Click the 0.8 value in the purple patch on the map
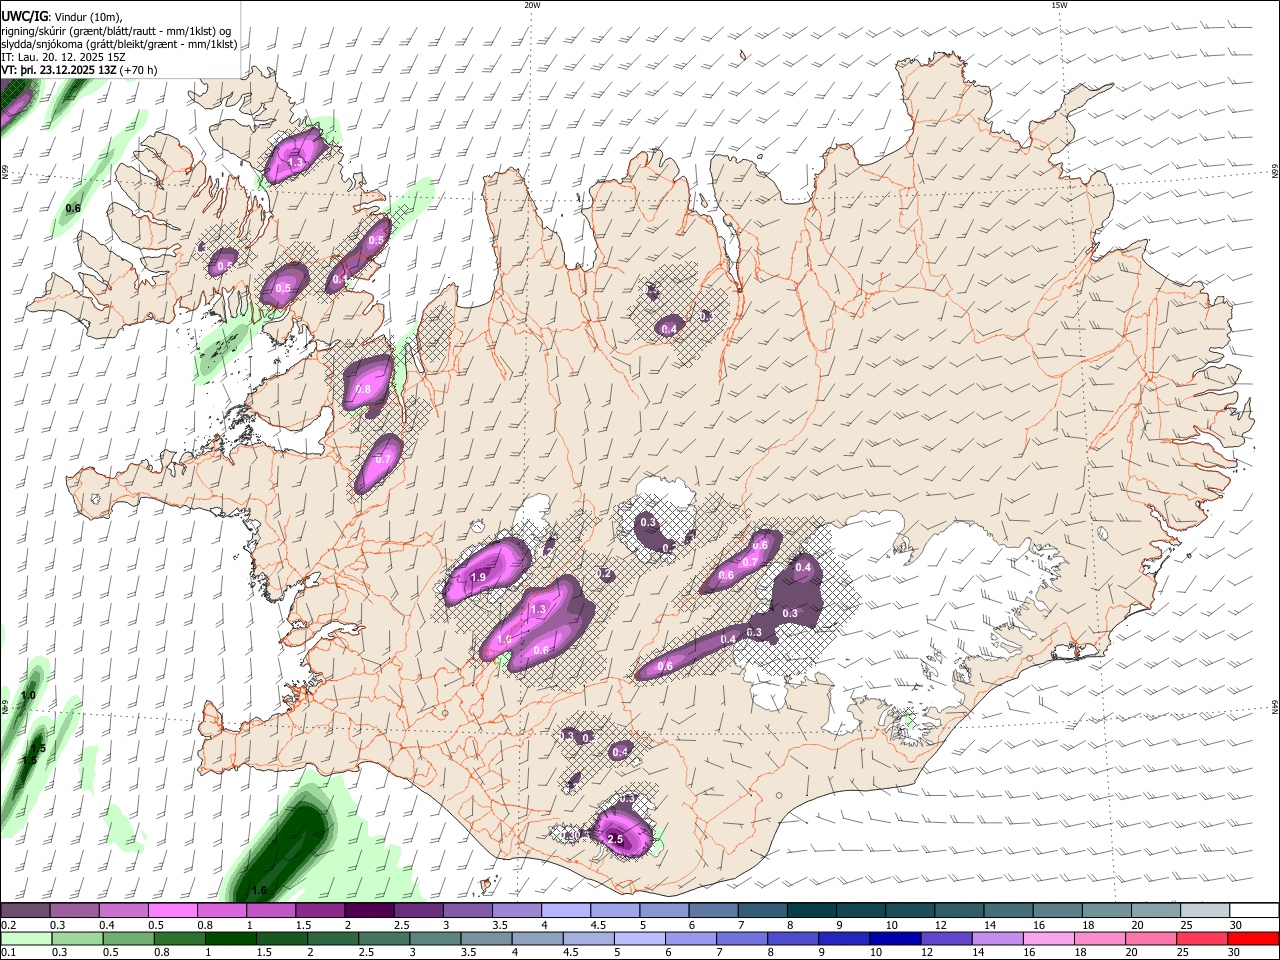Screen dimensions: 1280x960 click(x=363, y=389)
